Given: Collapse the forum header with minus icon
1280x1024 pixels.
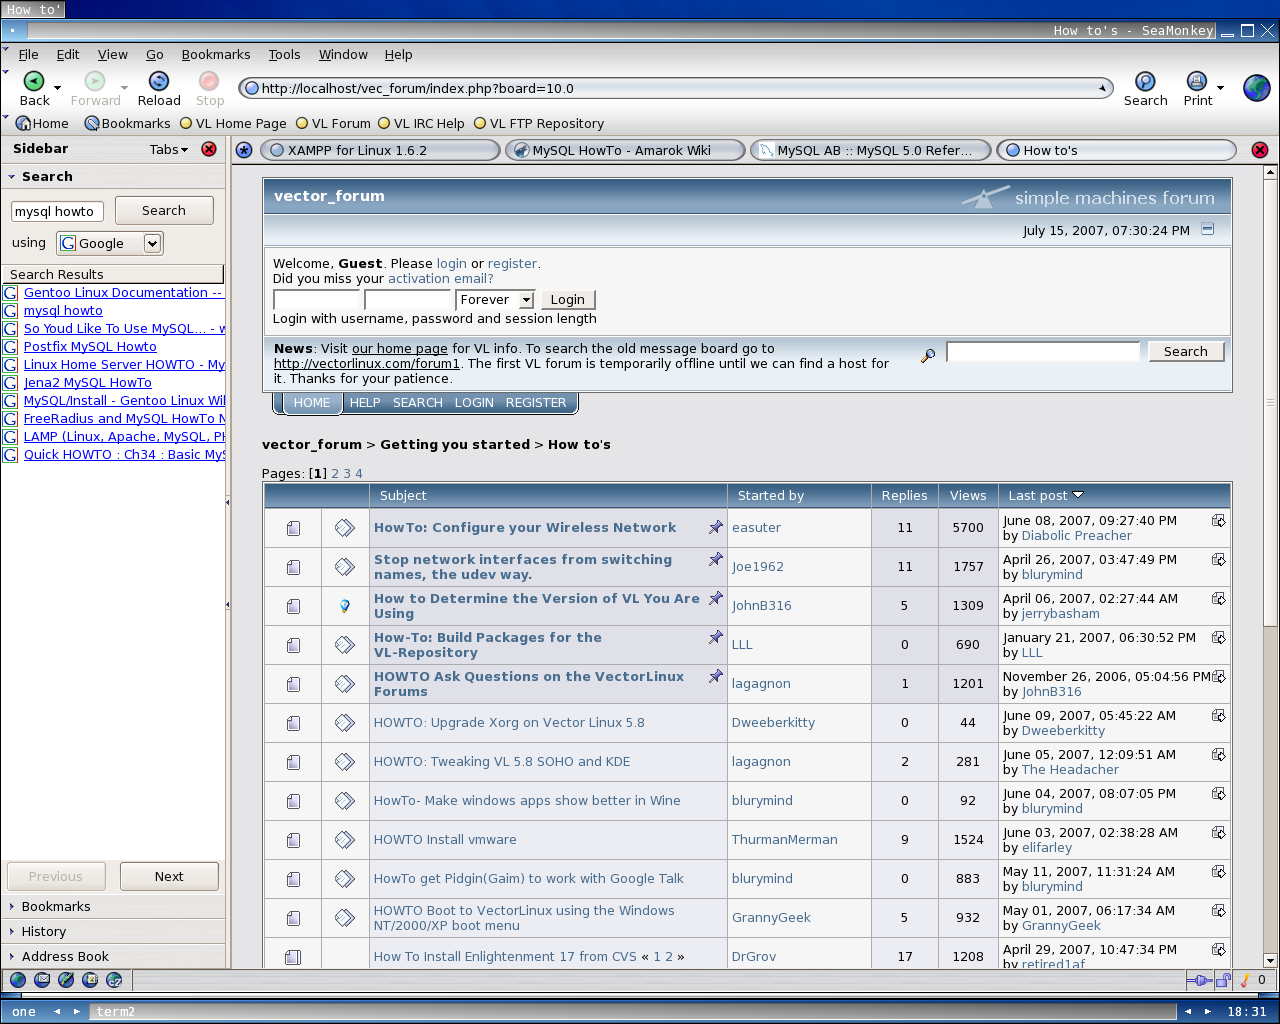Looking at the screenshot, I should click(x=1207, y=229).
